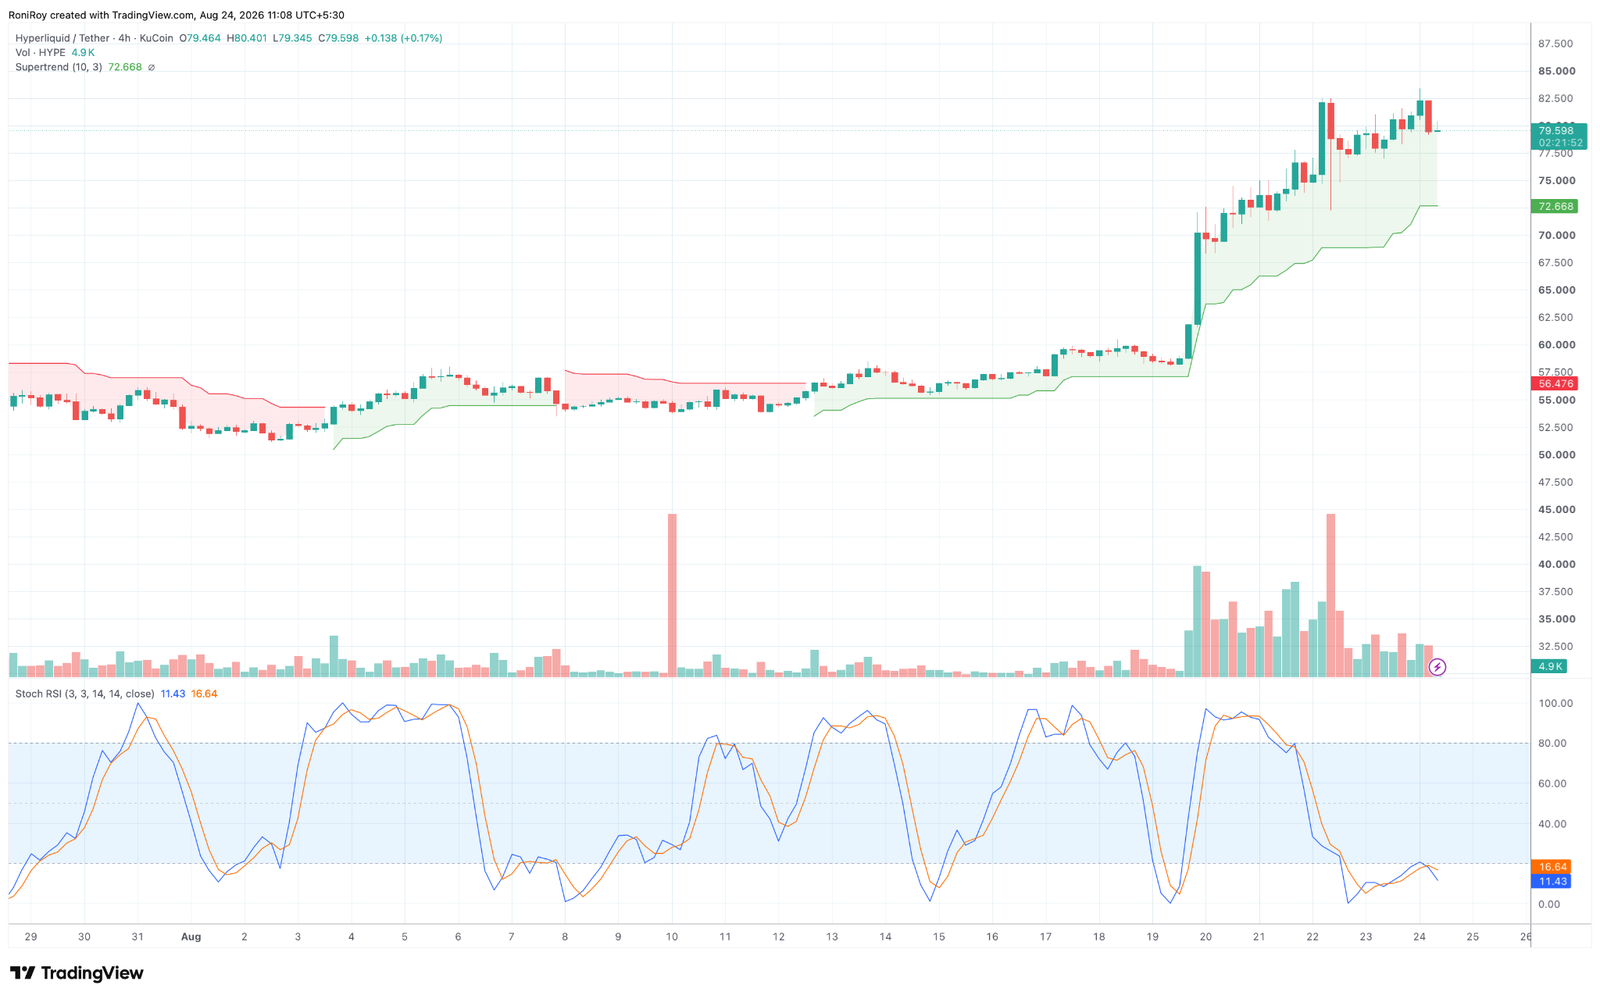Select the Hyperliquid / Tether symbol legend
The height and width of the screenshot is (998, 1600).
(94, 38)
